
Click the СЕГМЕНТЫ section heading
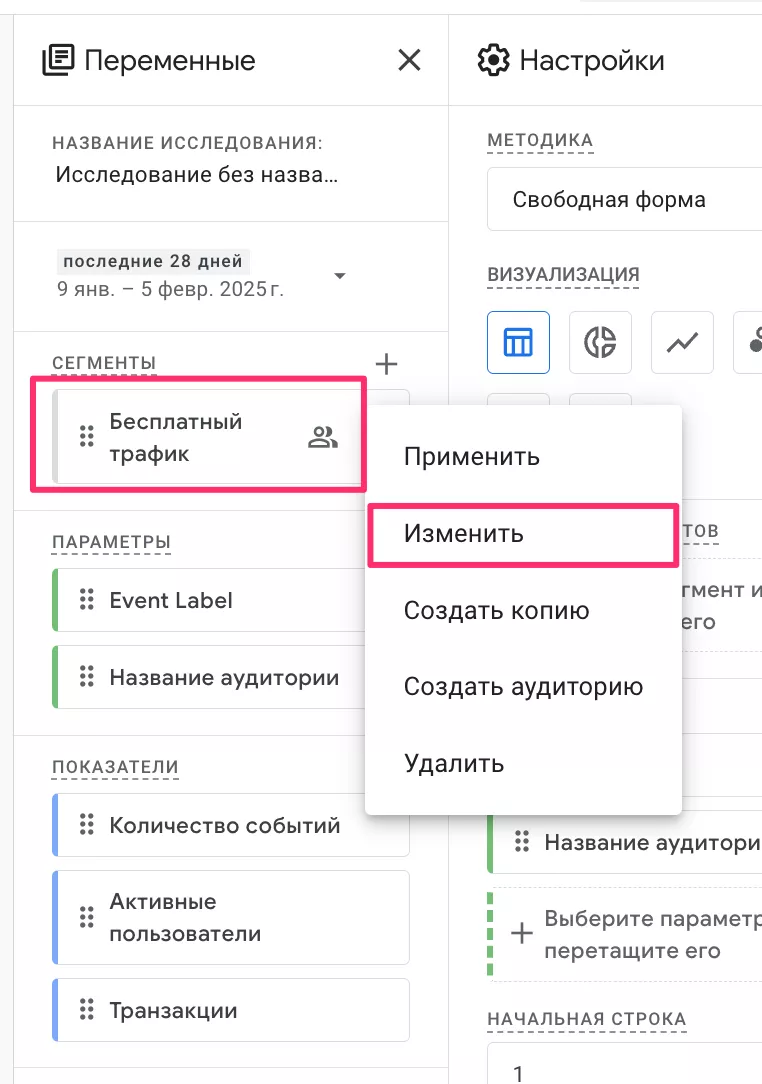[x=104, y=363]
